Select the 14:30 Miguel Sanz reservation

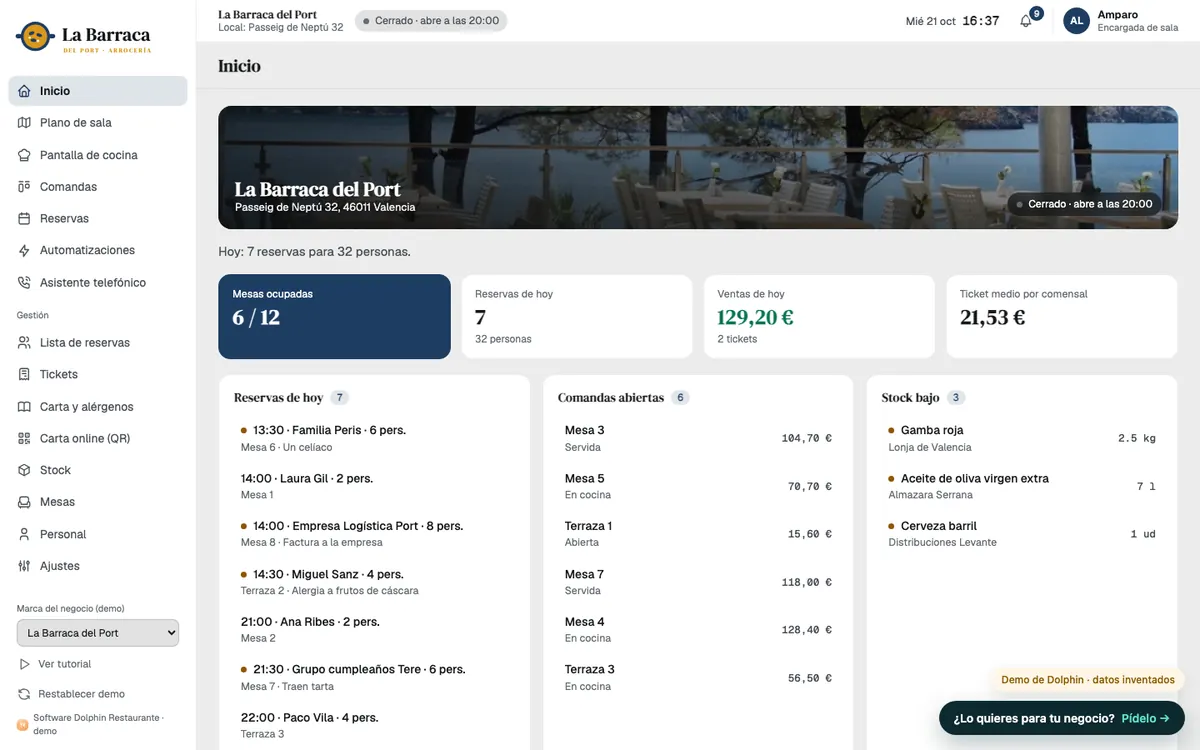coord(374,582)
